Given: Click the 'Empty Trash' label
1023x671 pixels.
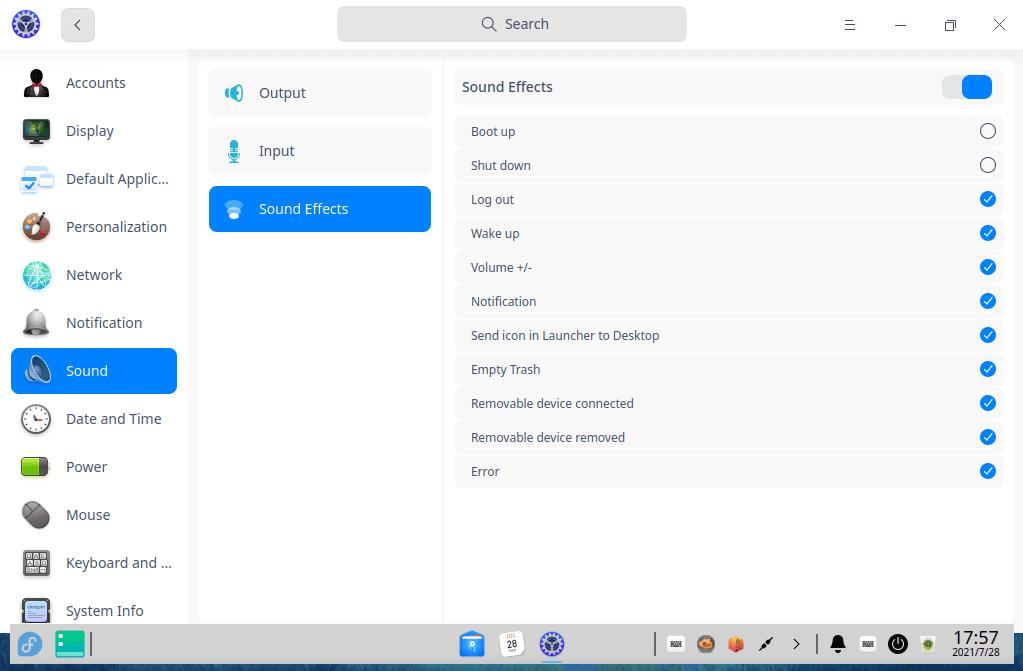Looking at the screenshot, I should click(505, 369).
